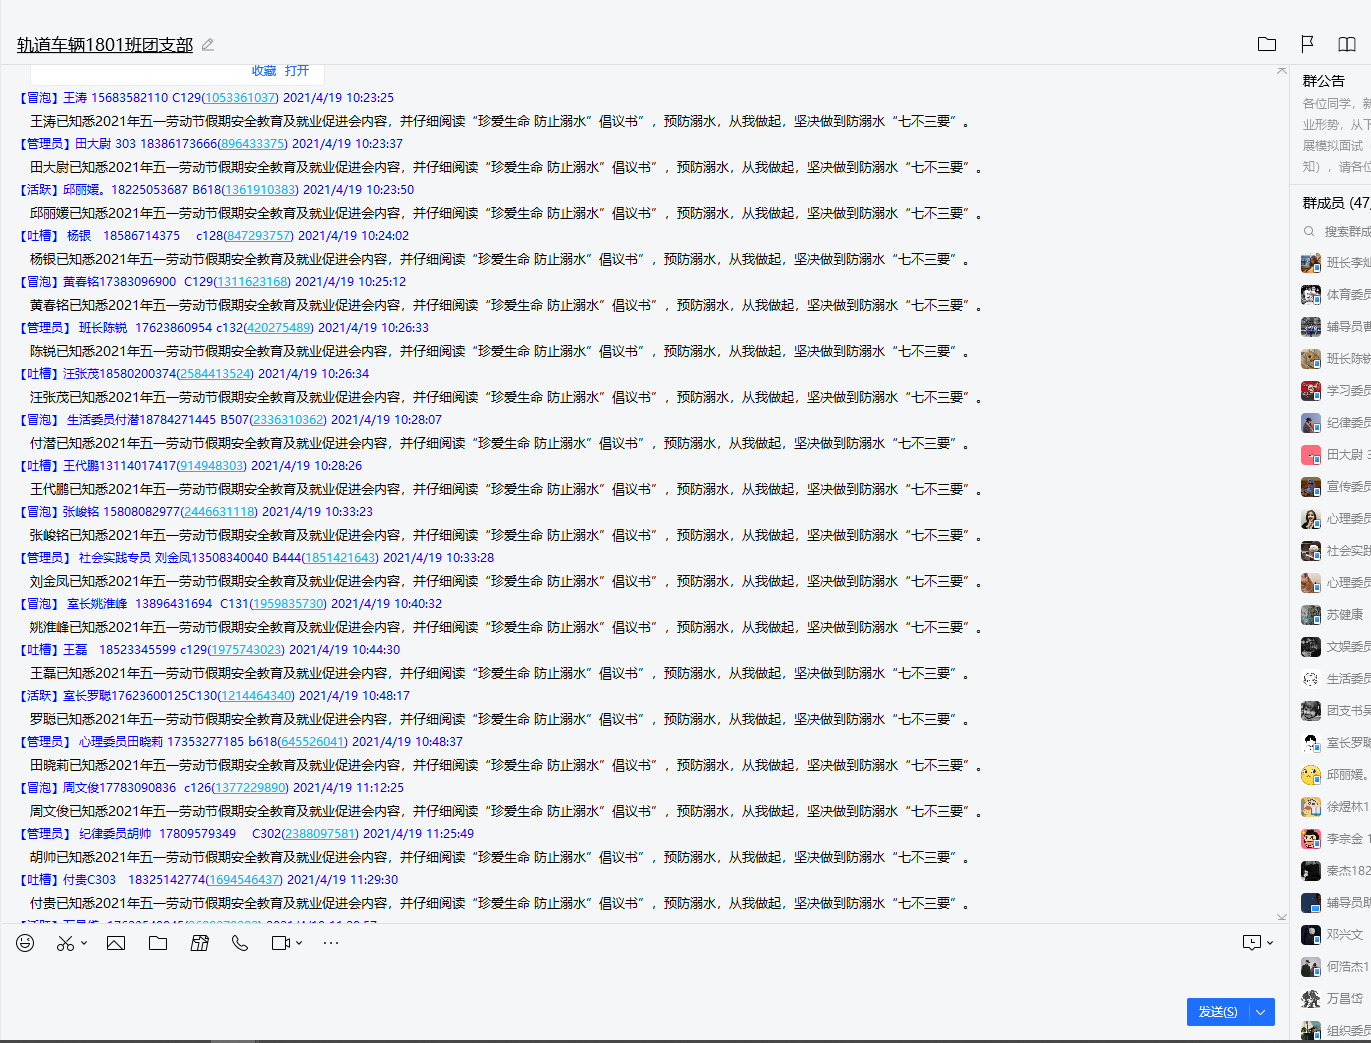Click the video call camera icon
This screenshot has width=1371, height=1043.
click(x=280, y=943)
